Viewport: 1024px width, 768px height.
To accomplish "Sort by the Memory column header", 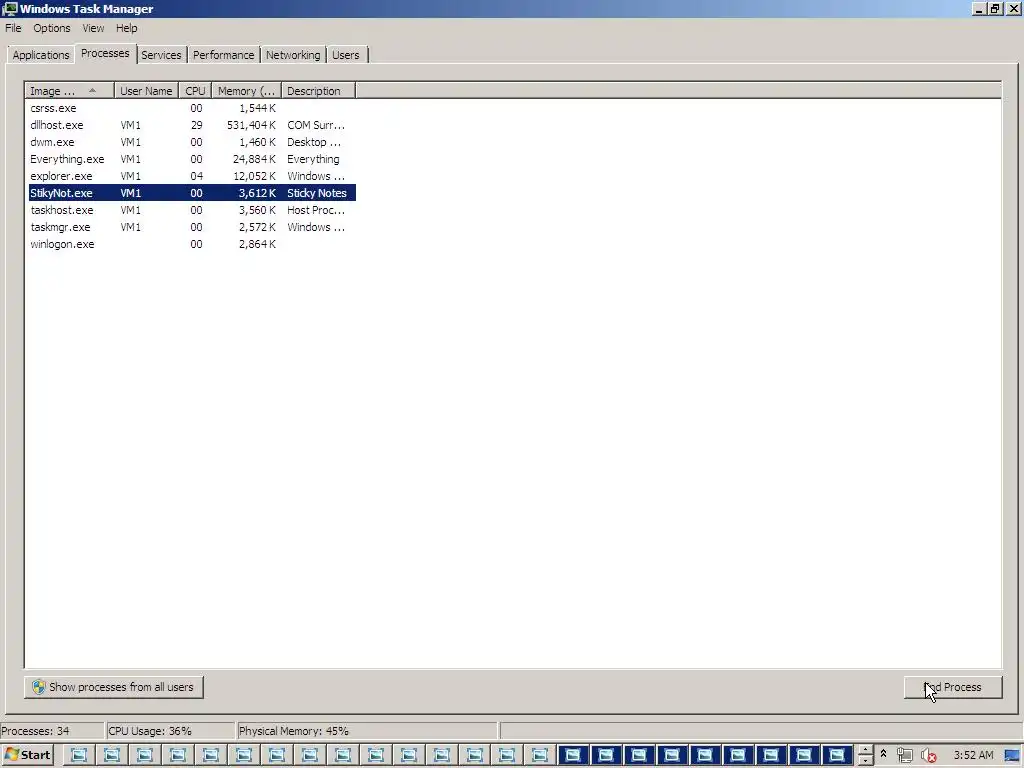I will point(246,91).
